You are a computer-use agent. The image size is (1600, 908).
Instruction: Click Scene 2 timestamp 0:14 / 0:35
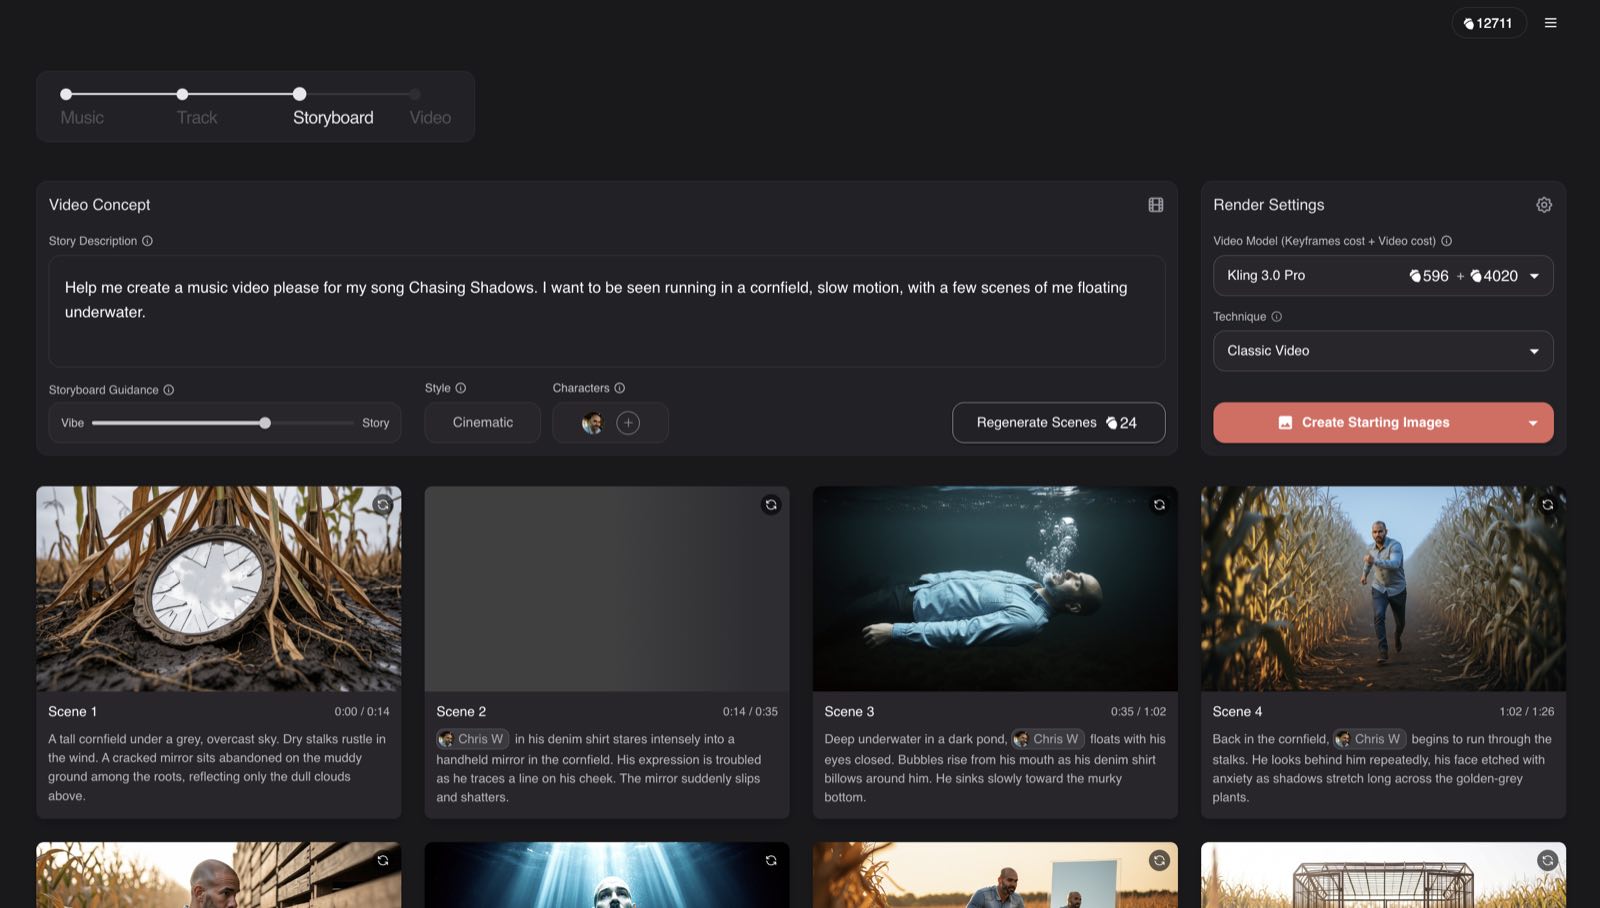750,712
